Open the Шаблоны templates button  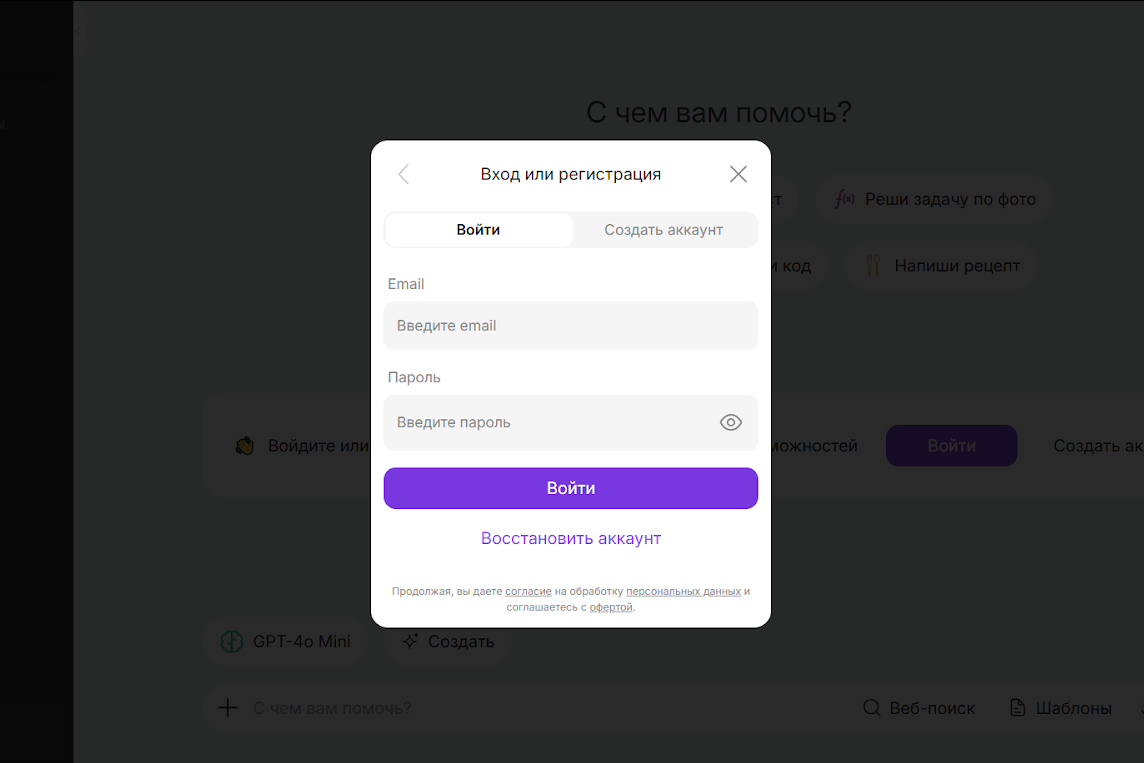[x=1061, y=708]
